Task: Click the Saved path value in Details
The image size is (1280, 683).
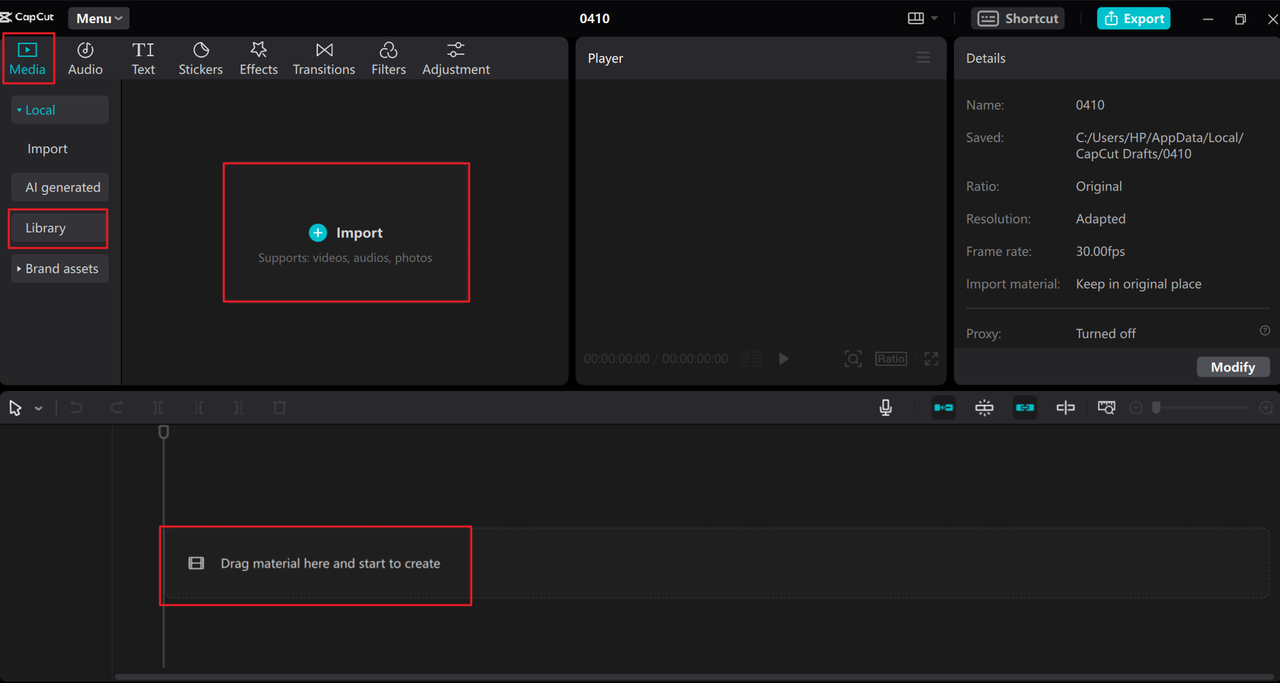Action: coord(1160,146)
